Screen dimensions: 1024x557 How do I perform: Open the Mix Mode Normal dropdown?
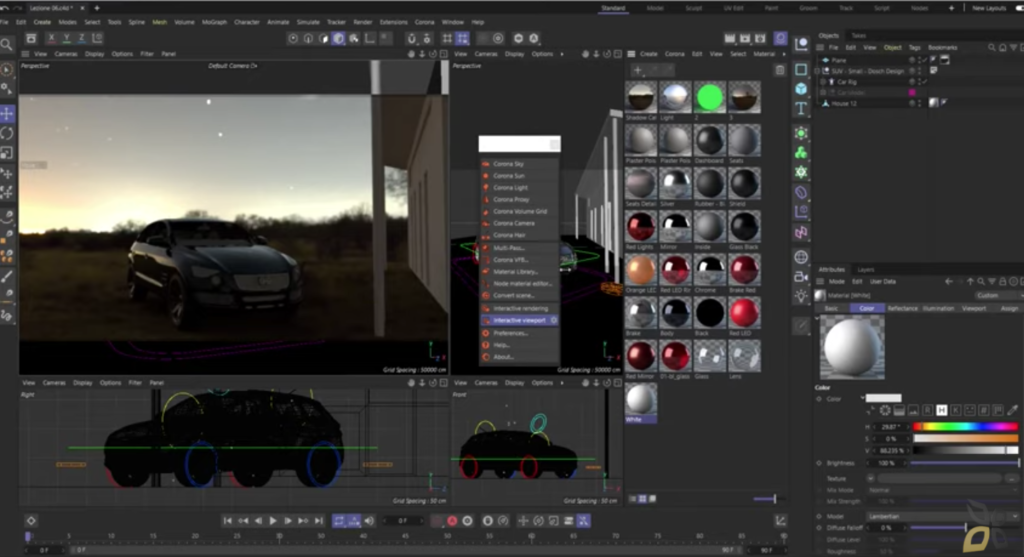click(942, 490)
